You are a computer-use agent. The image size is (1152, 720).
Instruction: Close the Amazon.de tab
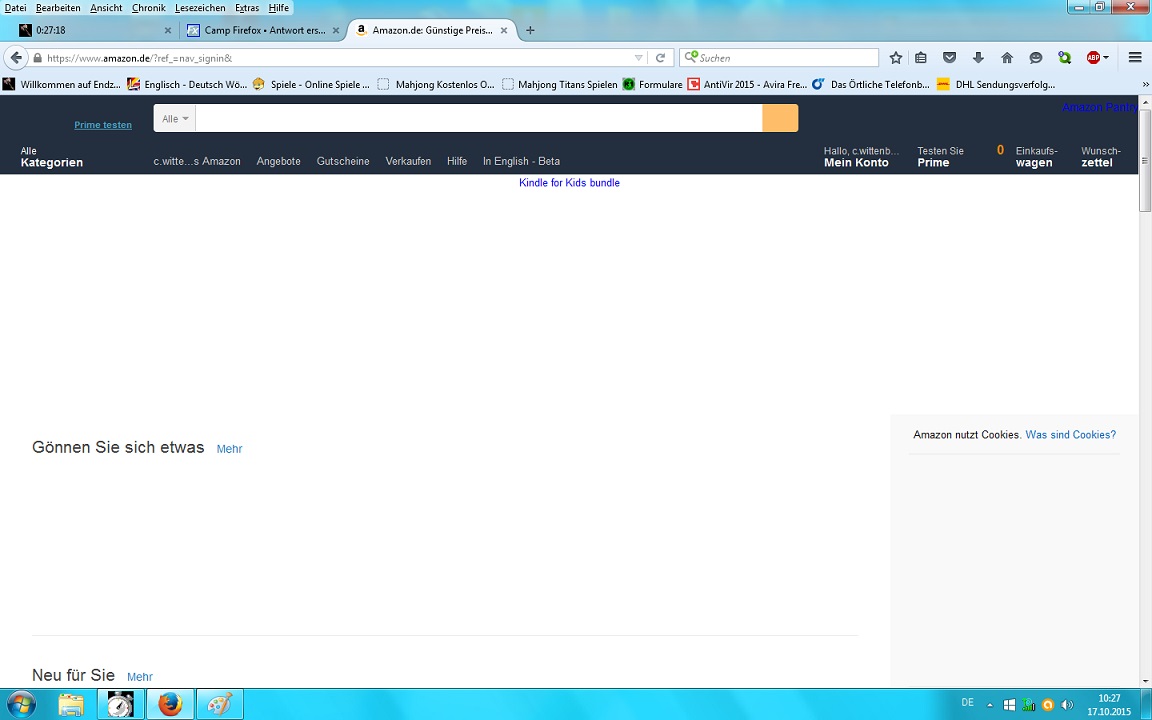(x=504, y=30)
